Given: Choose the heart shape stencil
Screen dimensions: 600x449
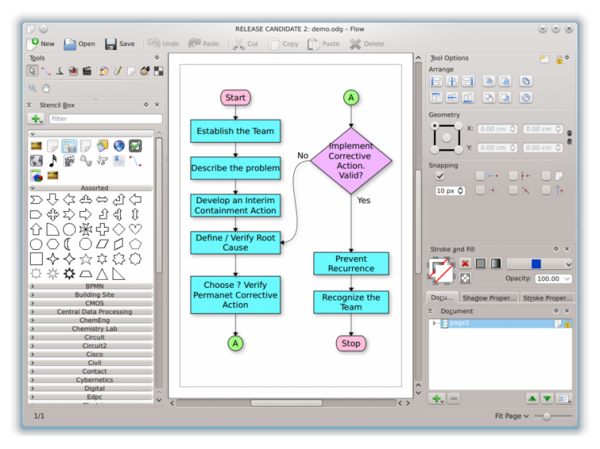Looking at the screenshot, I should click(x=135, y=229).
